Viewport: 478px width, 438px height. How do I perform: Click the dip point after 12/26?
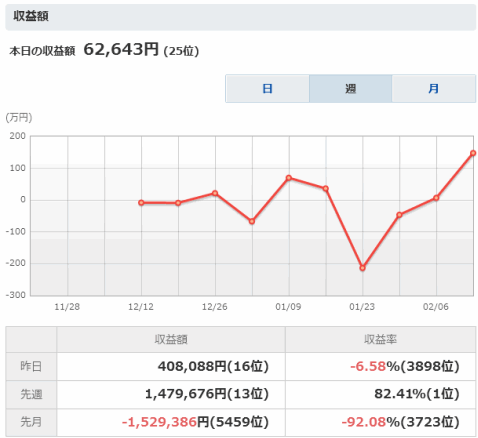click(252, 221)
